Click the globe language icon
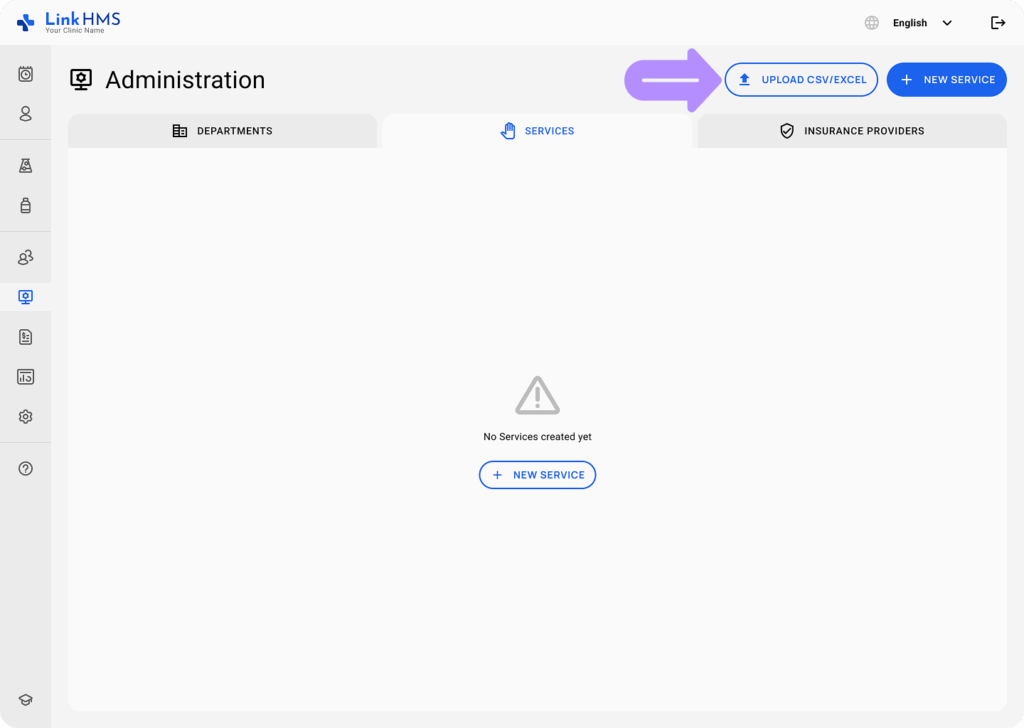1024x728 pixels. [x=872, y=23]
